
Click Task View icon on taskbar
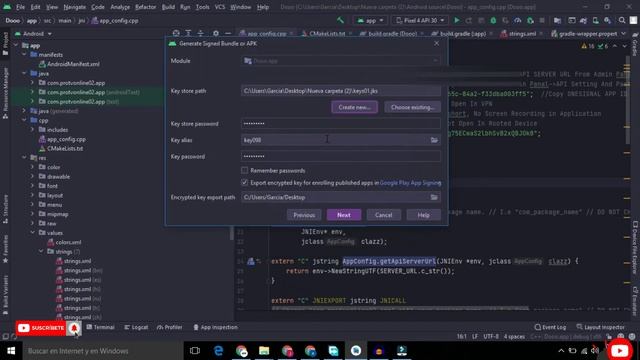pyautogui.click(x=195, y=351)
